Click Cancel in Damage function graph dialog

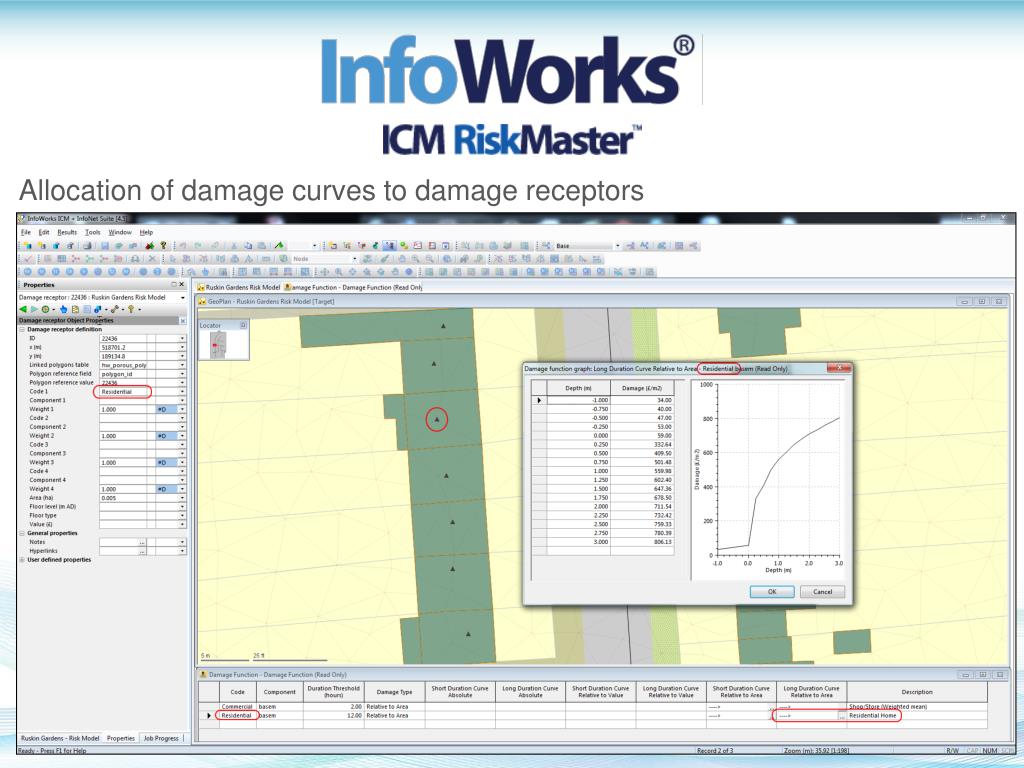point(822,592)
